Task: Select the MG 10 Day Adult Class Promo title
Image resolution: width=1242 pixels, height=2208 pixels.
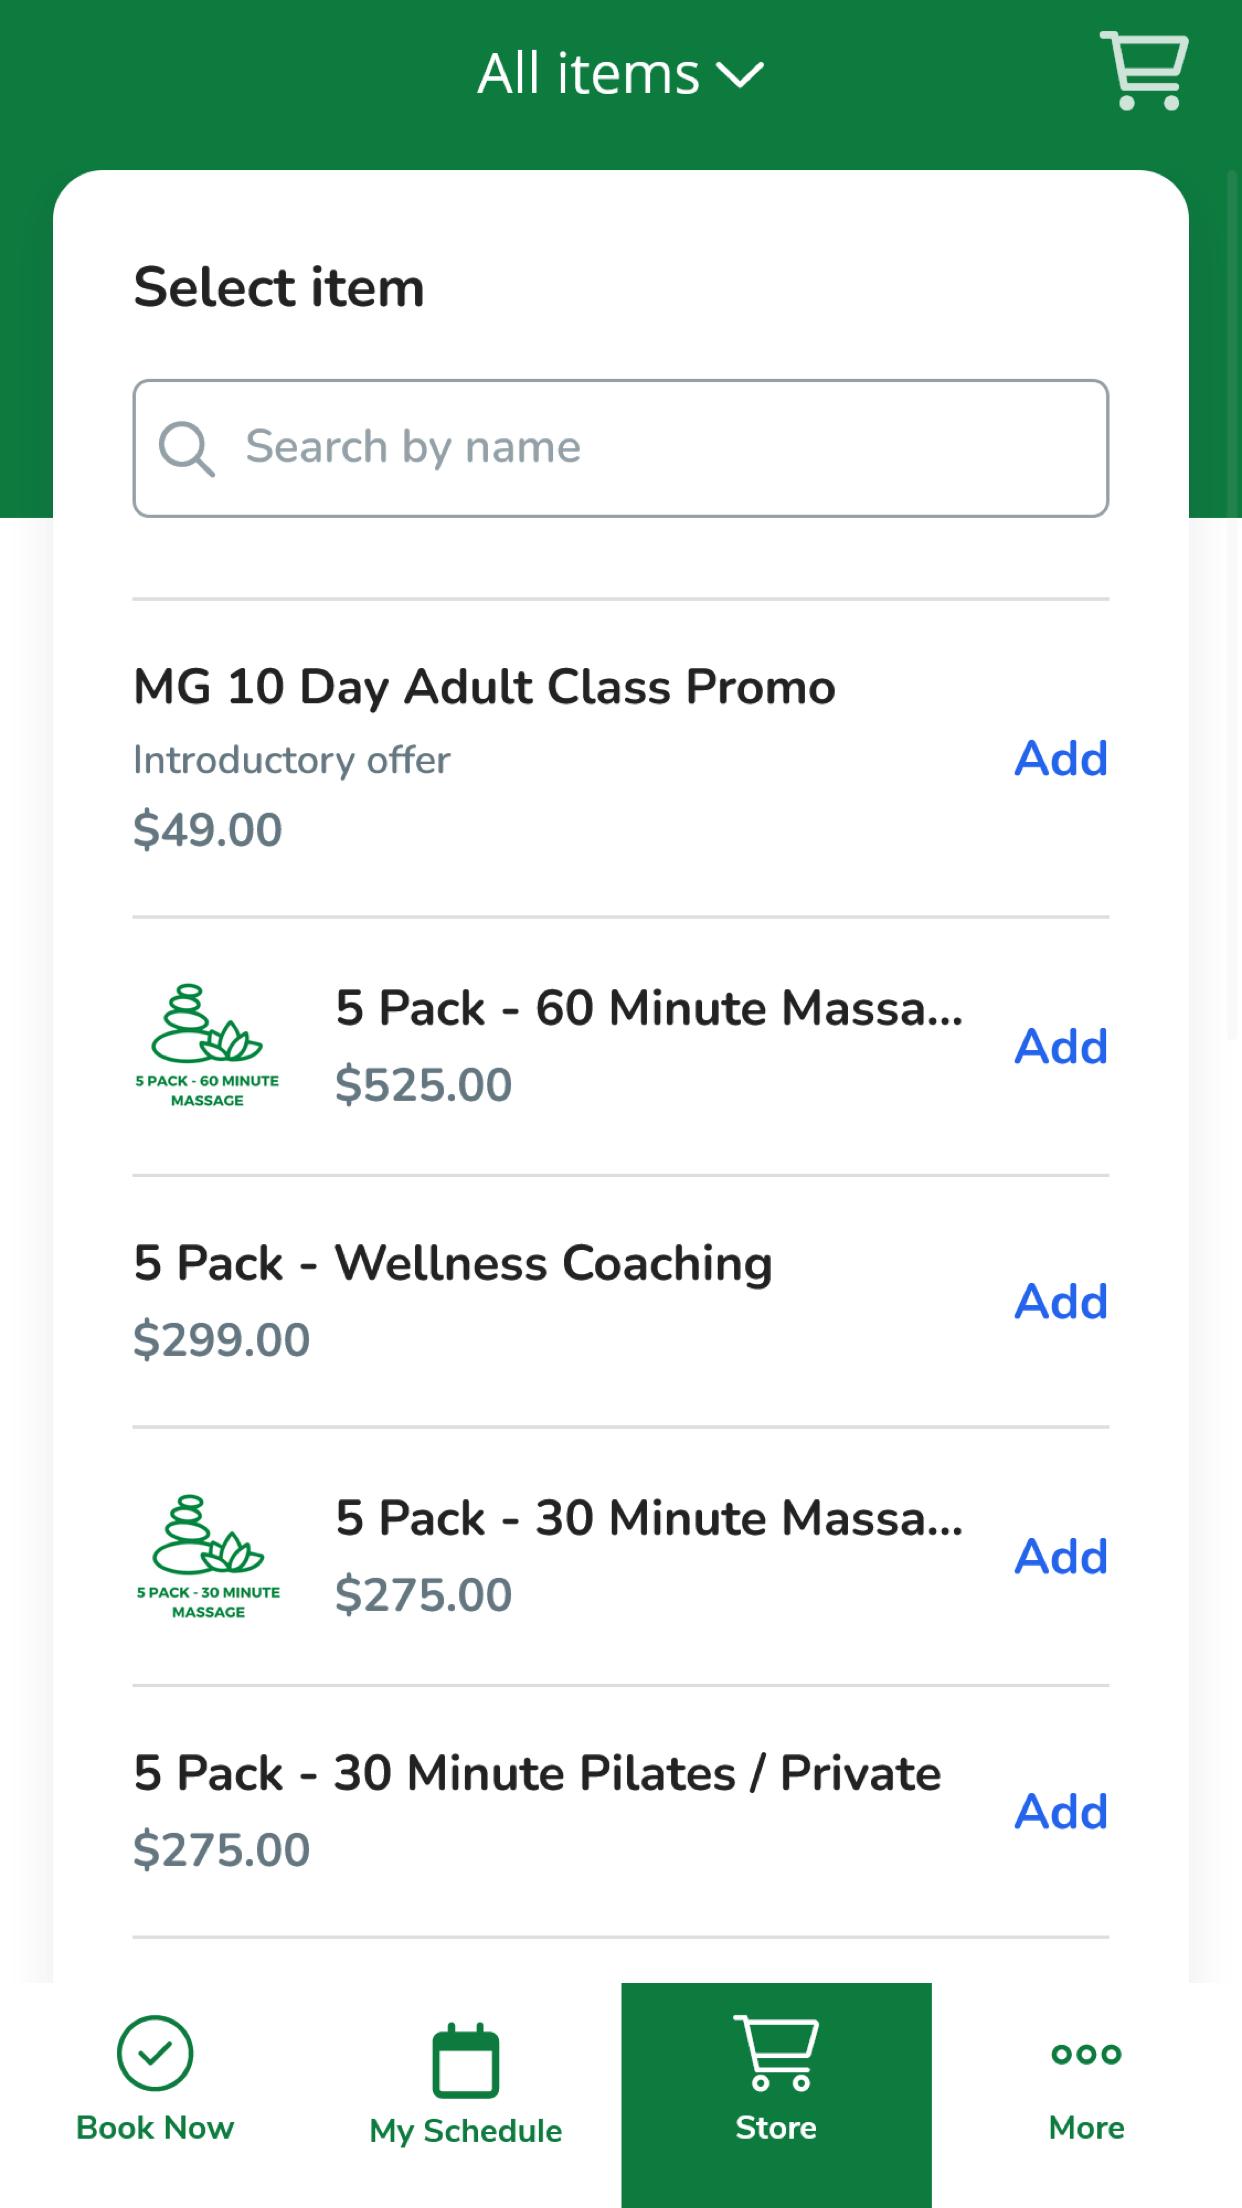Action: pos(484,687)
